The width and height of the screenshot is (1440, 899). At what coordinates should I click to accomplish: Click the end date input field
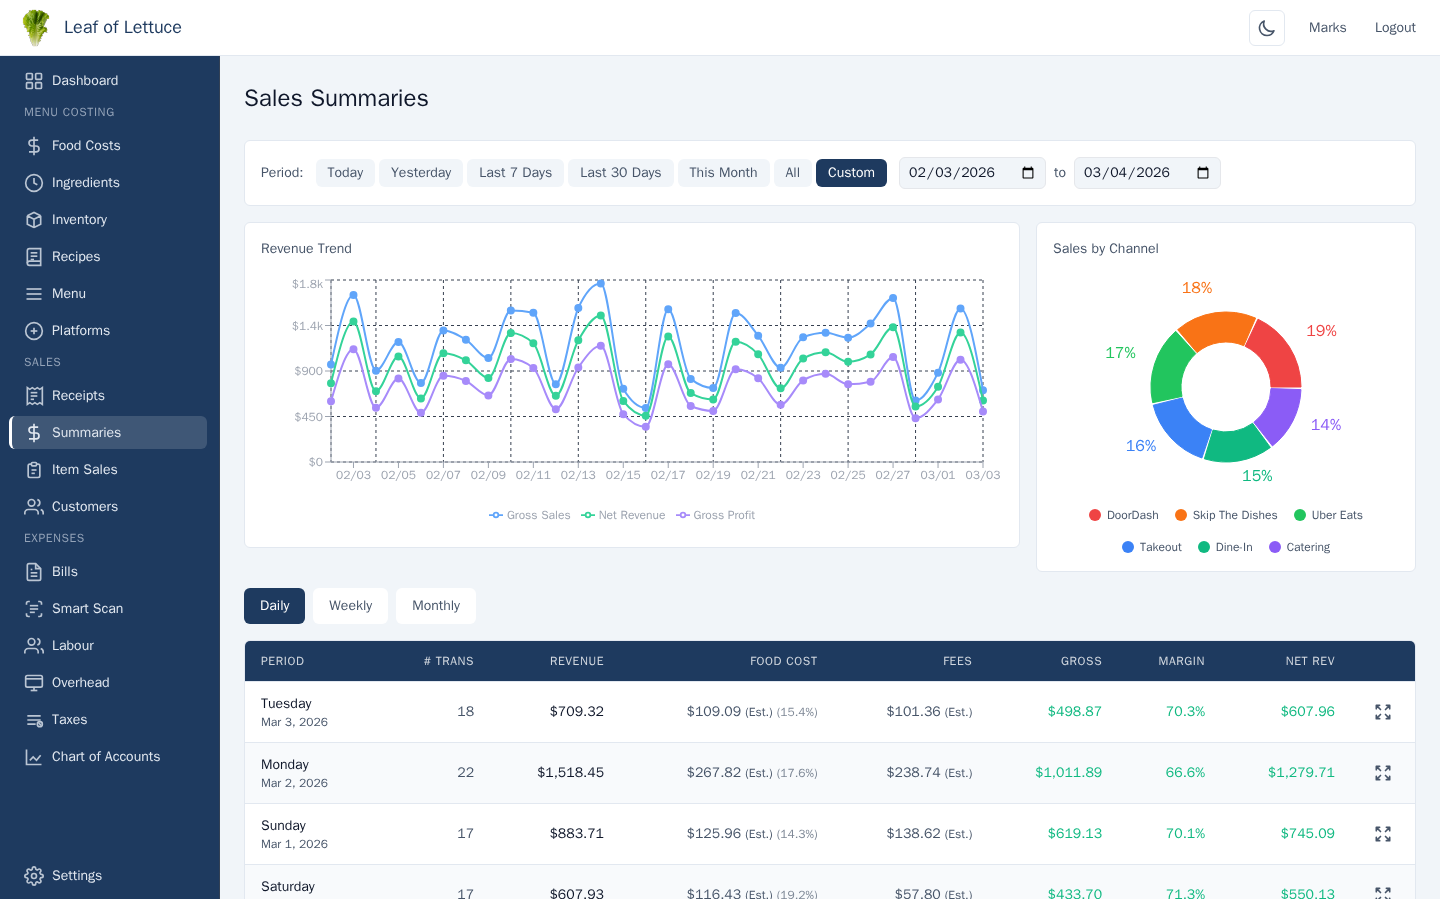coord(1130,173)
